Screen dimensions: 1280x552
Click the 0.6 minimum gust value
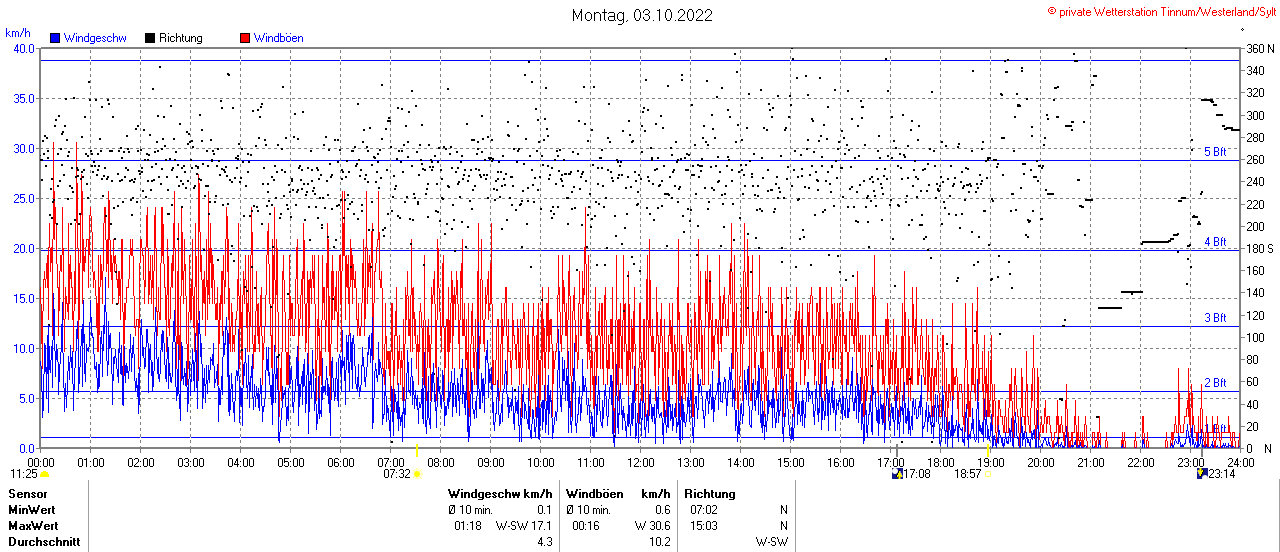tap(662, 510)
